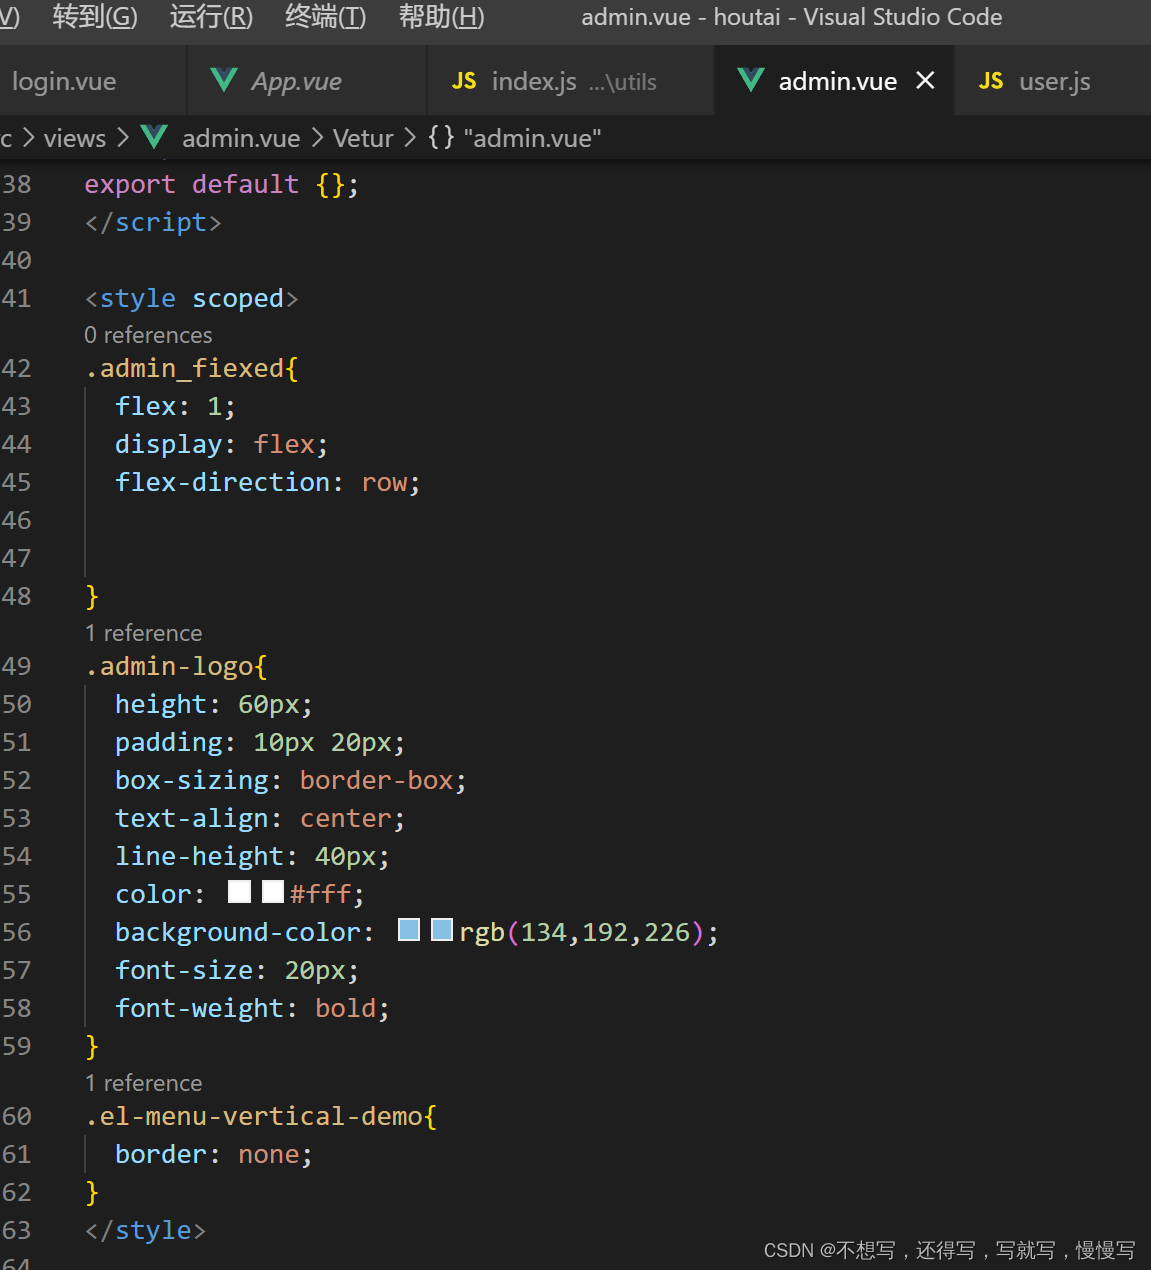Expand the views breadcrumb segment
Viewport: 1151px width, 1270px height.
click(x=75, y=138)
